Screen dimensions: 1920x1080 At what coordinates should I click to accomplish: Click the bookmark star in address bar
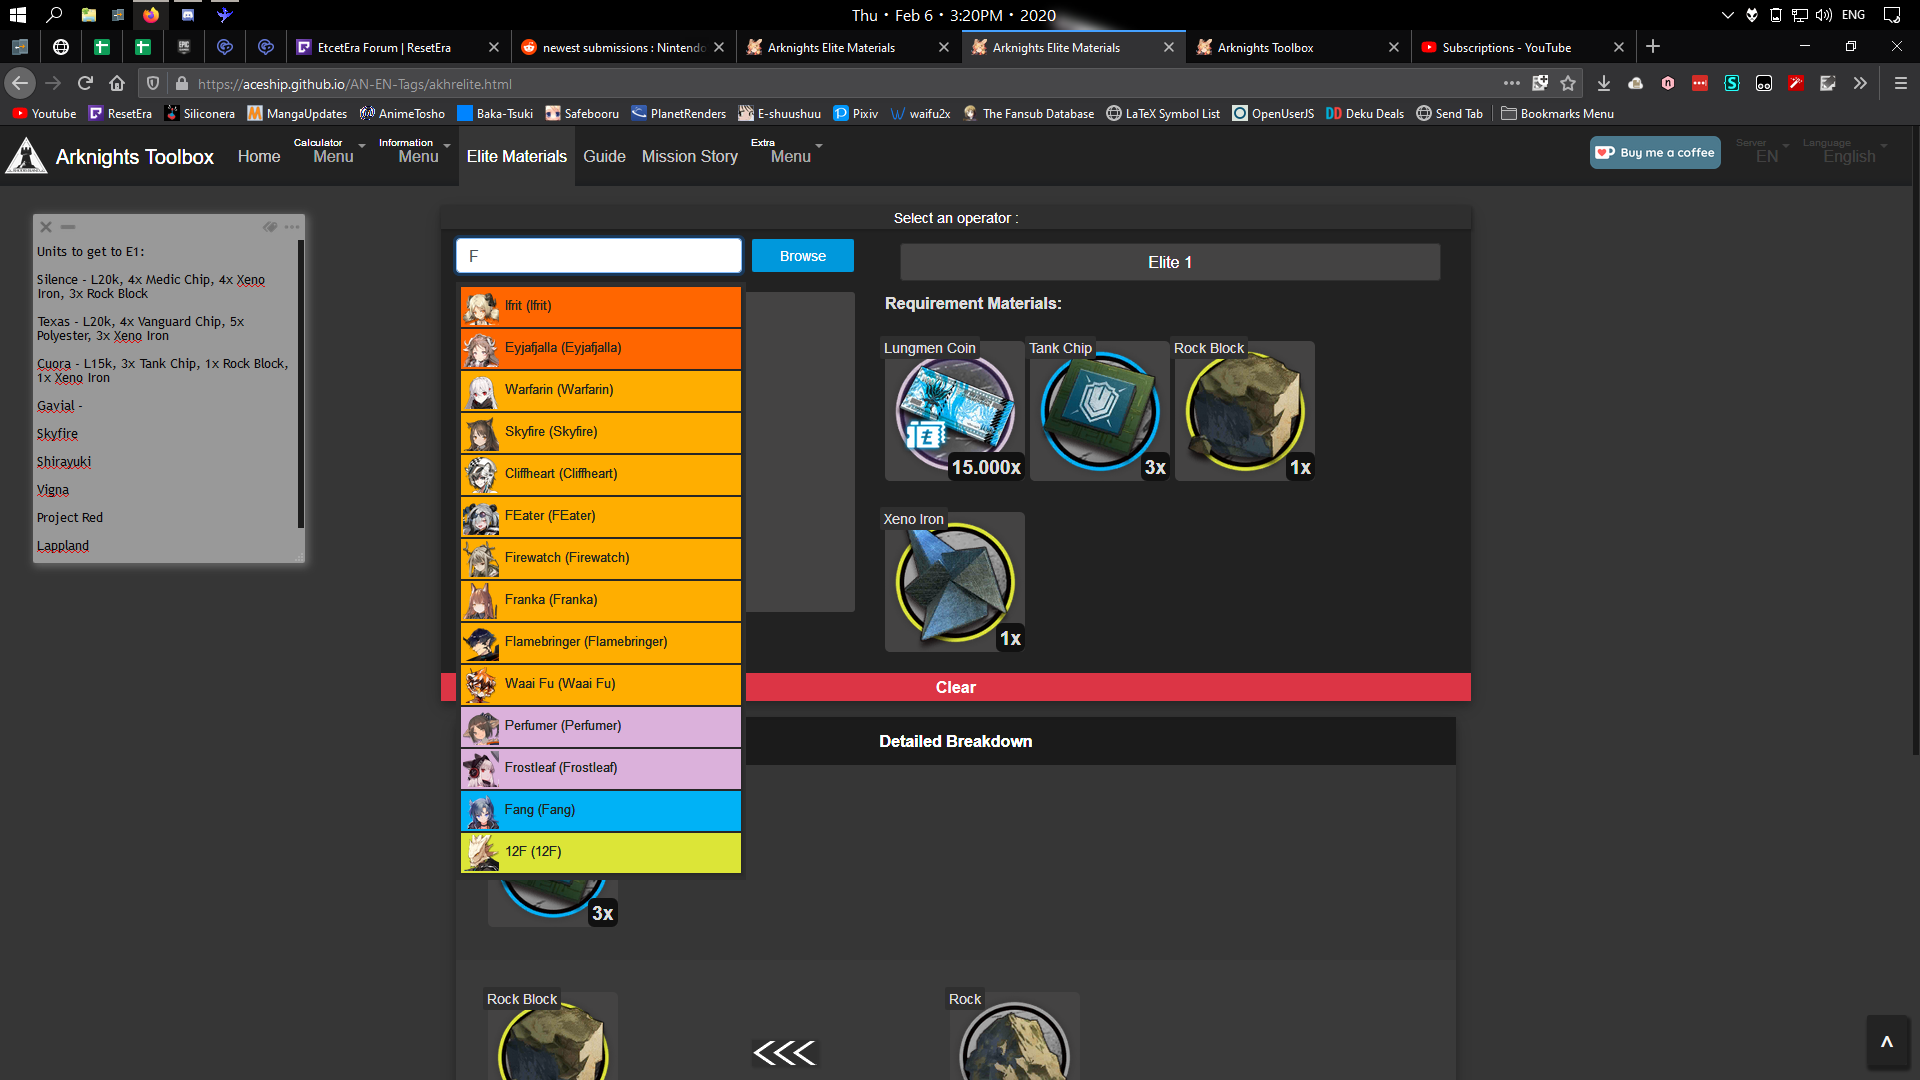(1568, 84)
